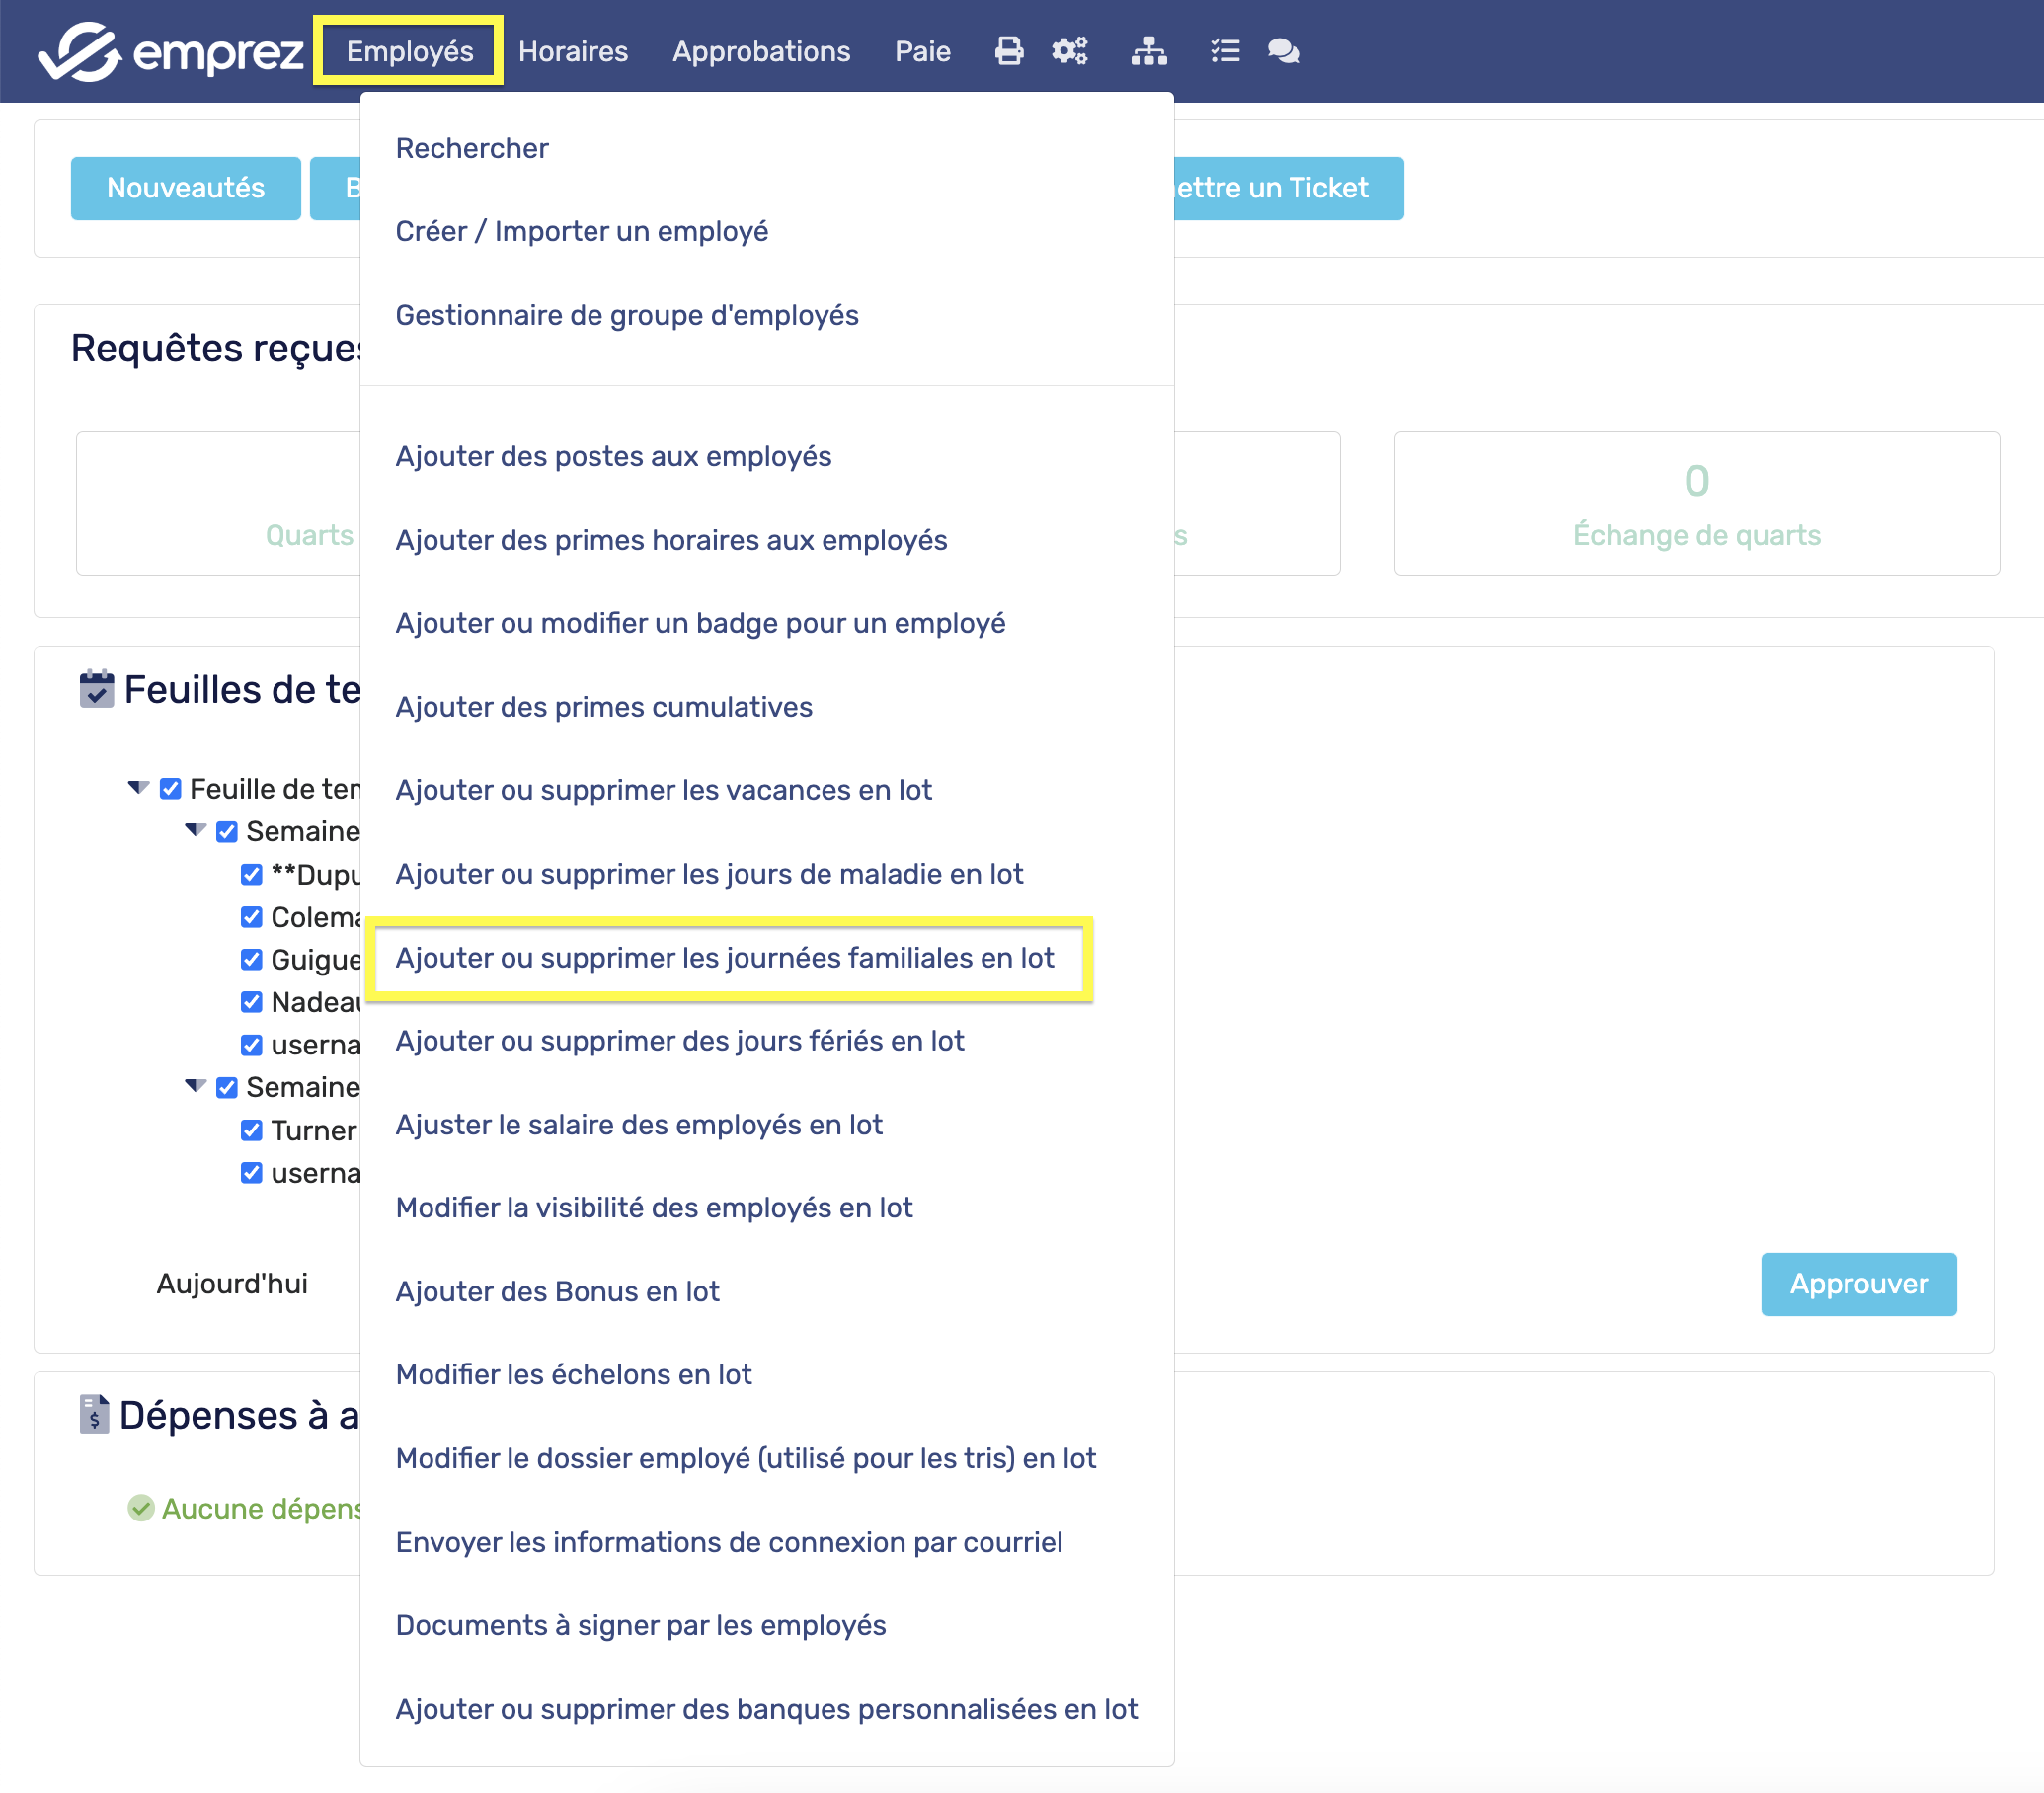Collapse the first Semaine tree node
This screenshot has height=1793, width=2044.
coord(196,830)
